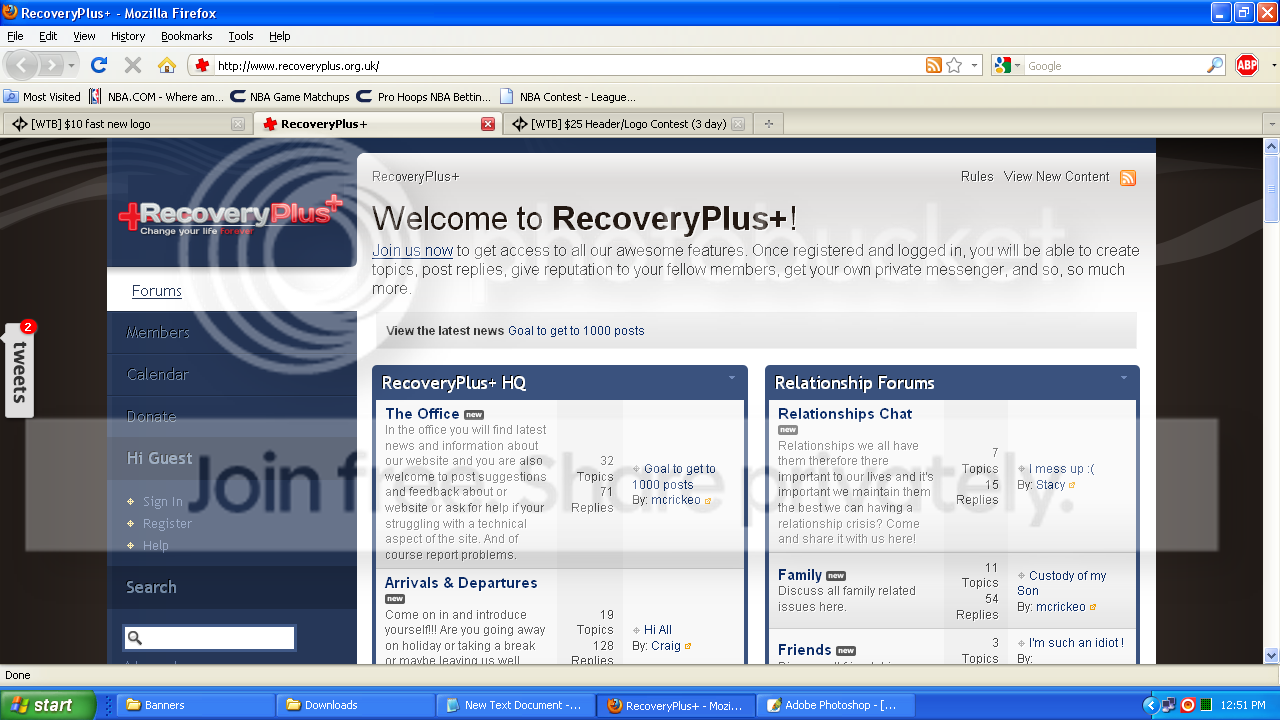Reload the current page

[x=98, y=65]
